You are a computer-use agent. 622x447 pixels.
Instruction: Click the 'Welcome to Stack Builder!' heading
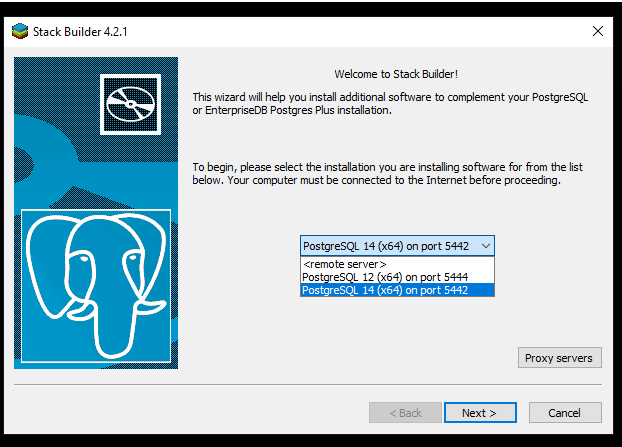pos(396,74)
